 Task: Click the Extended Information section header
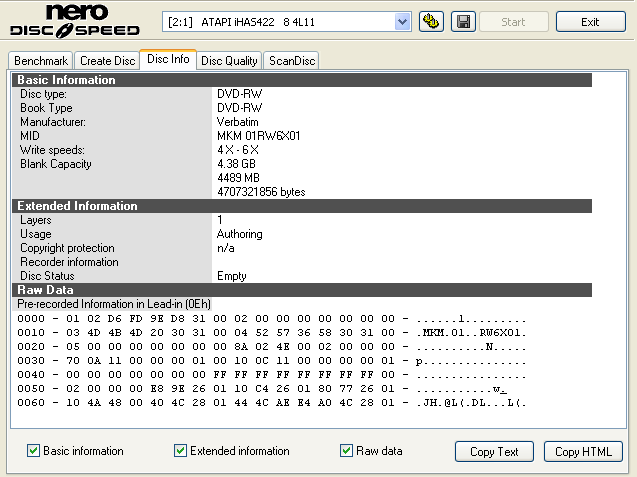click(x=302, y=206)
